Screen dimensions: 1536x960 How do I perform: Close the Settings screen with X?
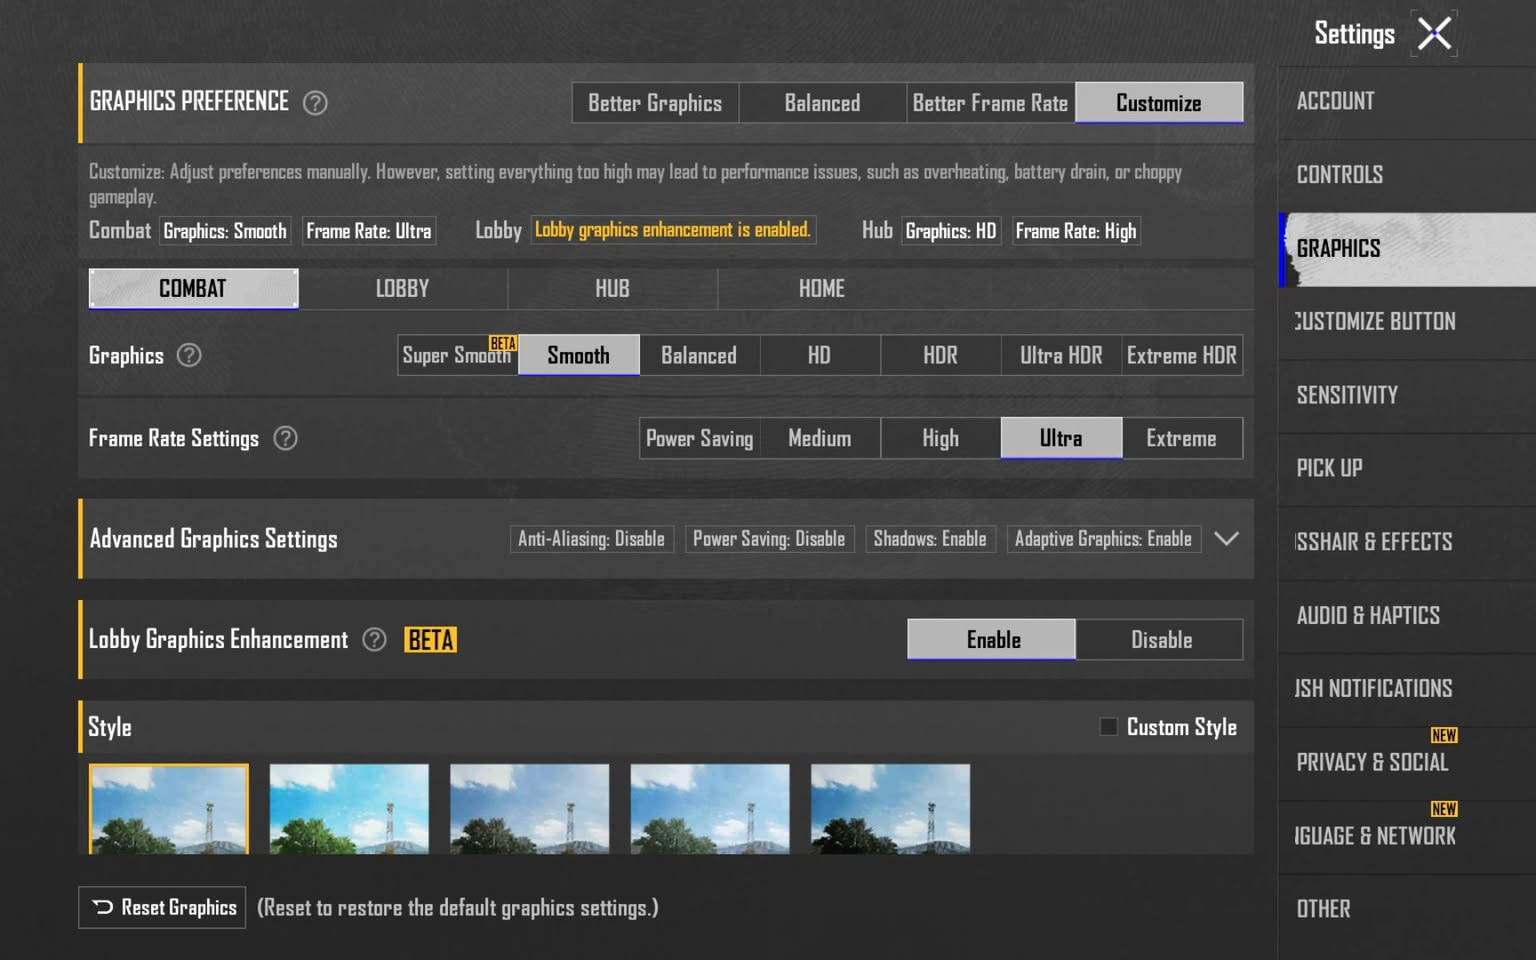[1434, 34]
